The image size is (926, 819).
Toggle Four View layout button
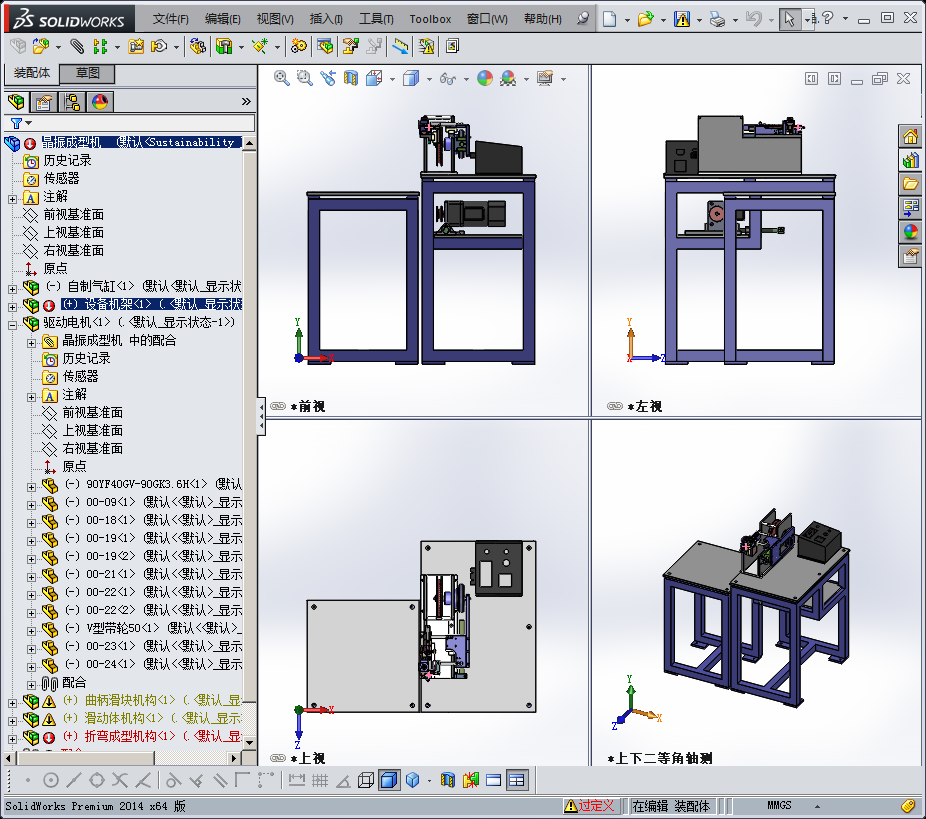pos(517,781)
